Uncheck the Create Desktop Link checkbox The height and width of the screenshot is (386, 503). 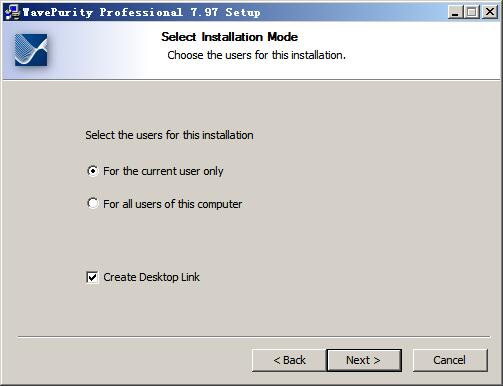coord(92,277)
